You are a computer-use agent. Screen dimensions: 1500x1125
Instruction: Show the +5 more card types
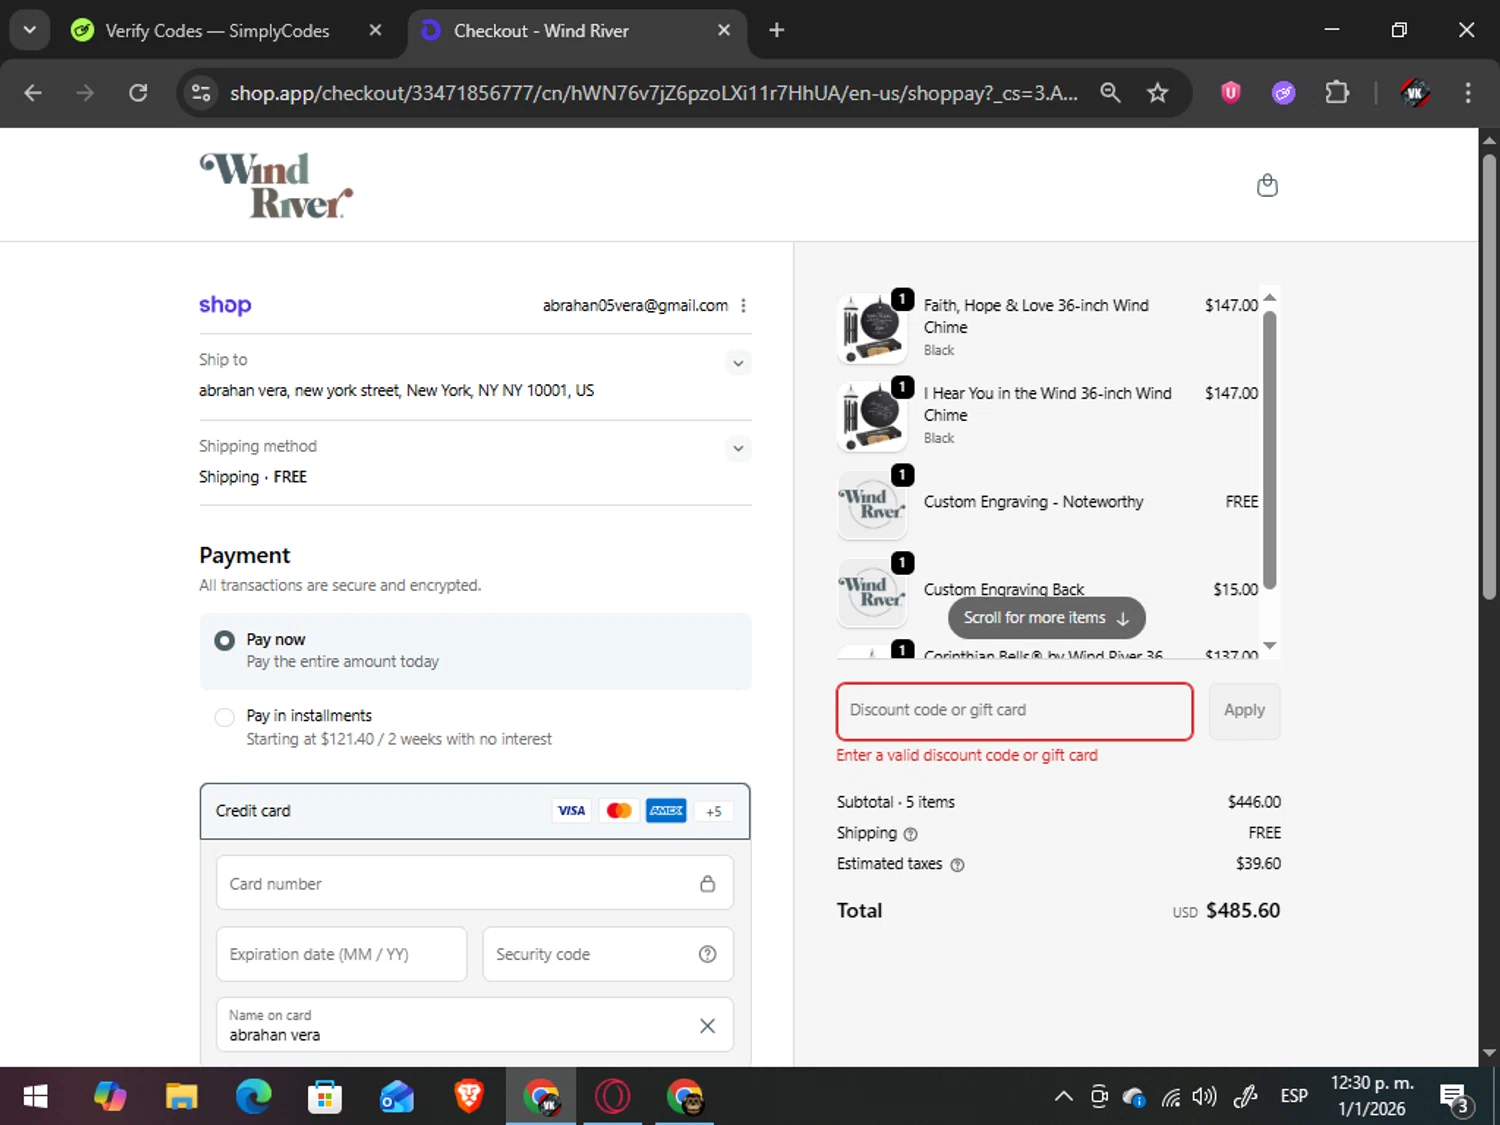[714, 811]
